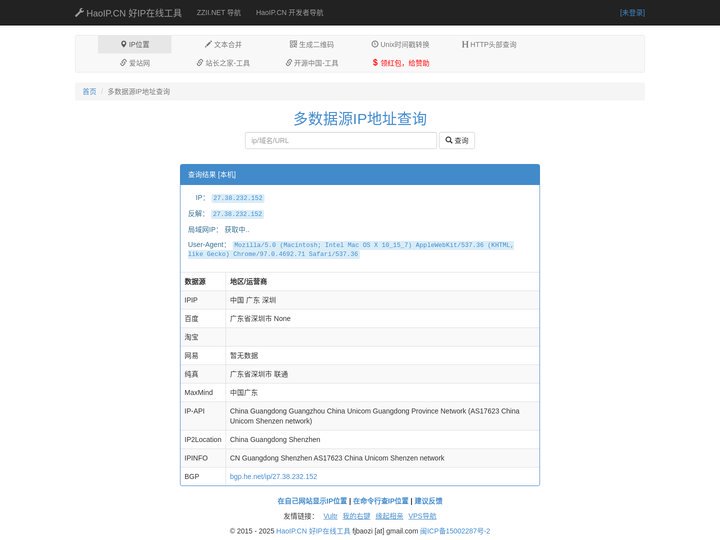
Task: Click the 查询结果 [本机] panel header
Action: click(x=360, y=174)
